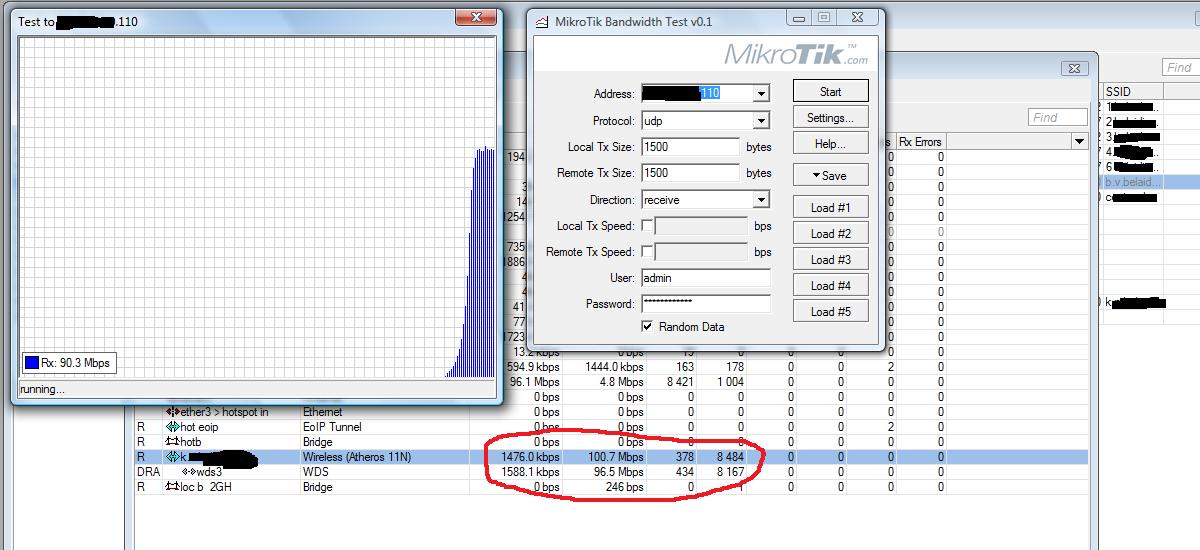Load preset #1
Screen dimensions: 1200x550
(830, 207)
